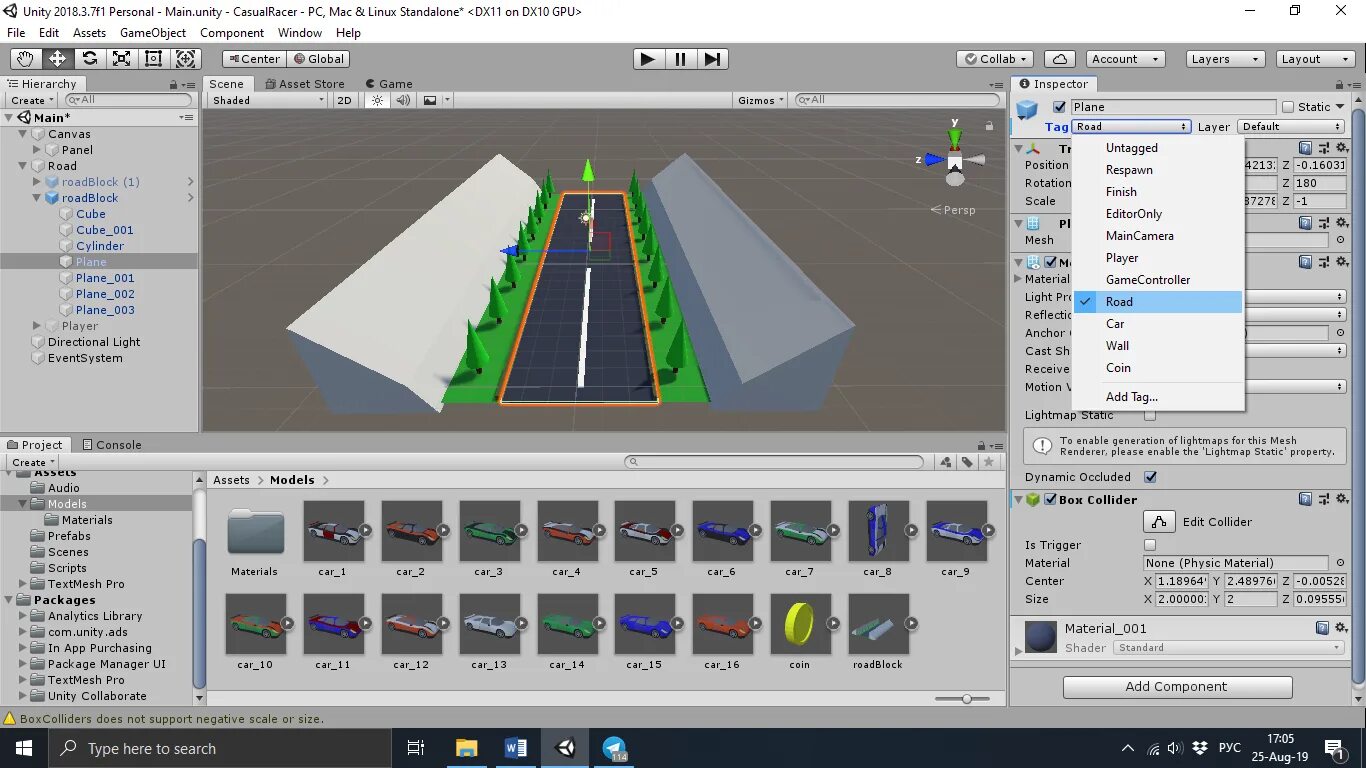The width and height of the screenshot is (1366, 768).
Task: Open the Layers dropdown
Action: 1224,59
